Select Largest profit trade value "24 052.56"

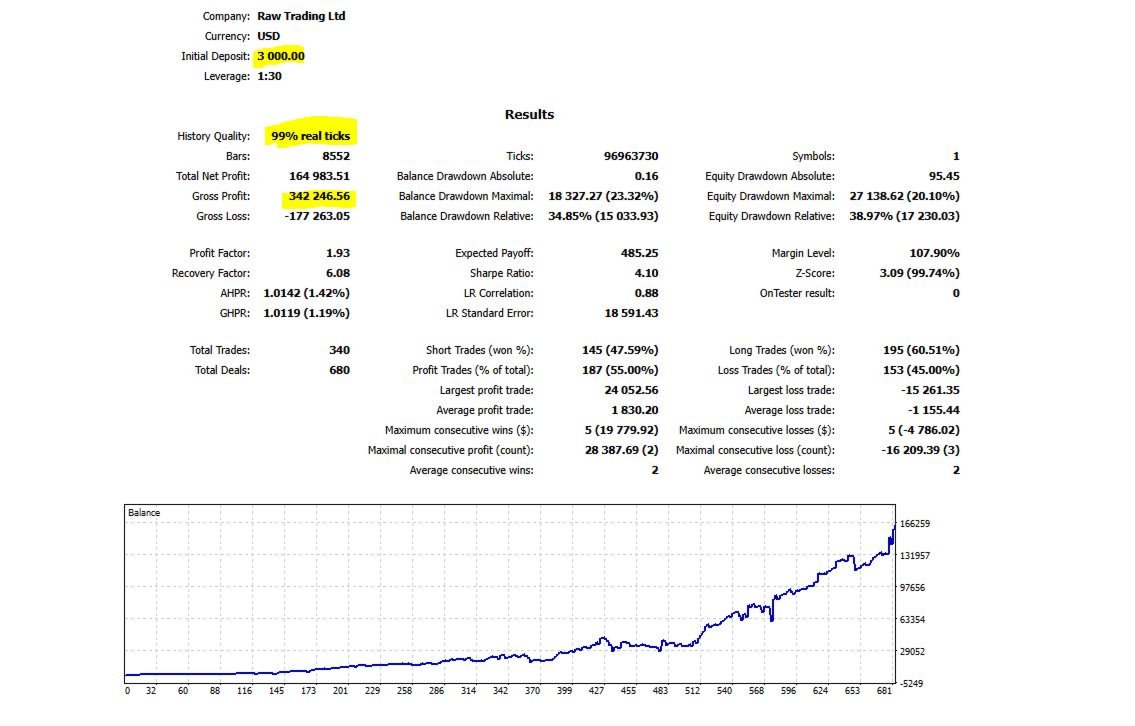click(631, 390)
